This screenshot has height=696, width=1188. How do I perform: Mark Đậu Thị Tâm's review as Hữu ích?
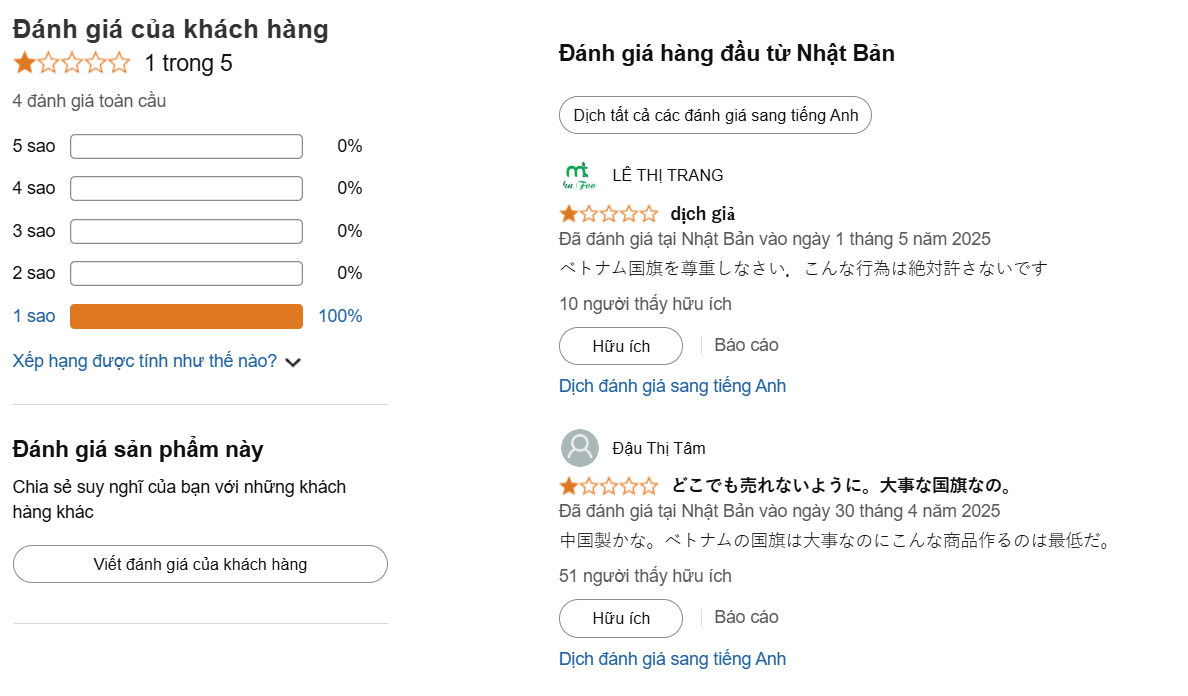620,618
